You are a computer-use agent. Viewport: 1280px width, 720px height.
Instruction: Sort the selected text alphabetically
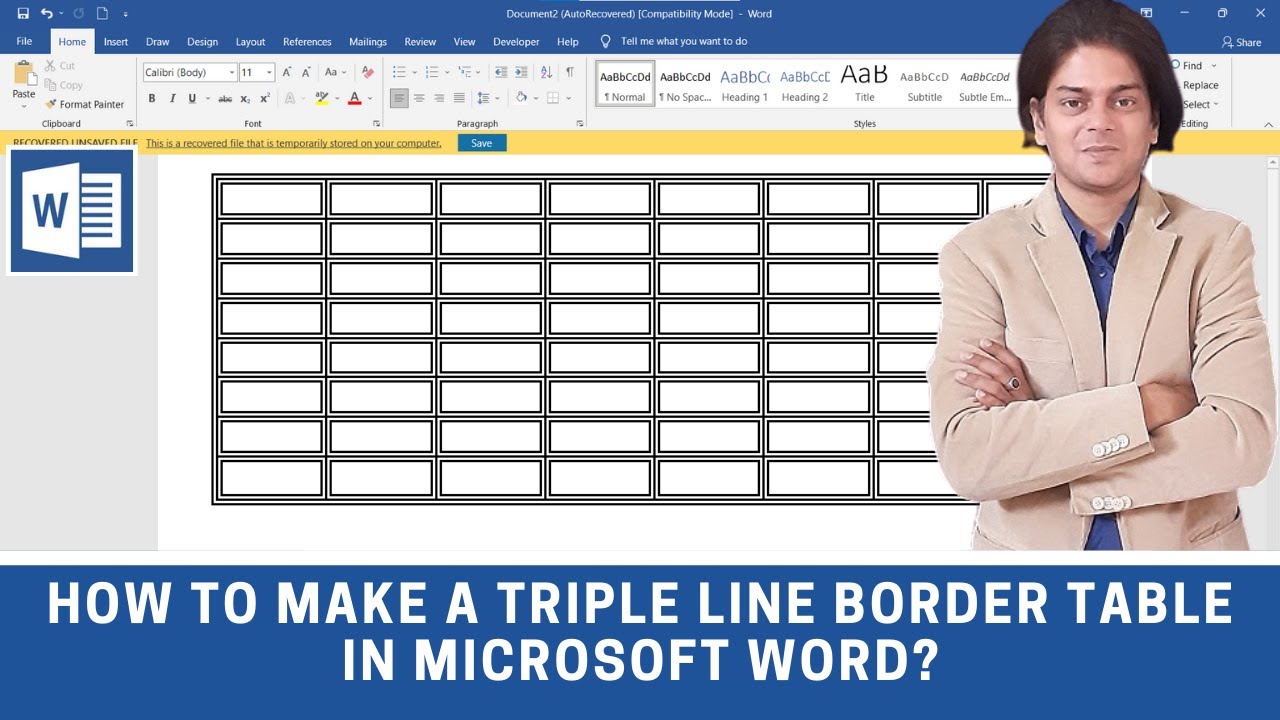[x=546, y=72]
